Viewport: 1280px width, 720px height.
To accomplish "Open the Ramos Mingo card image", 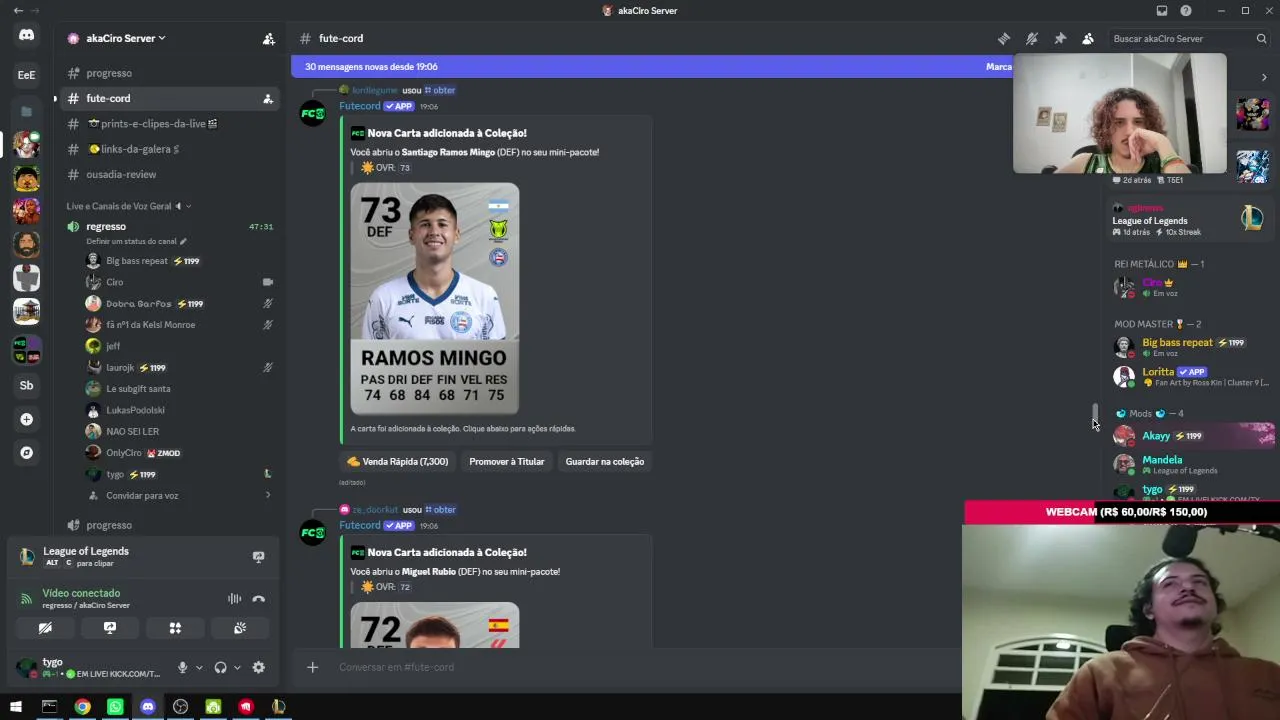I will click(435, 299).
